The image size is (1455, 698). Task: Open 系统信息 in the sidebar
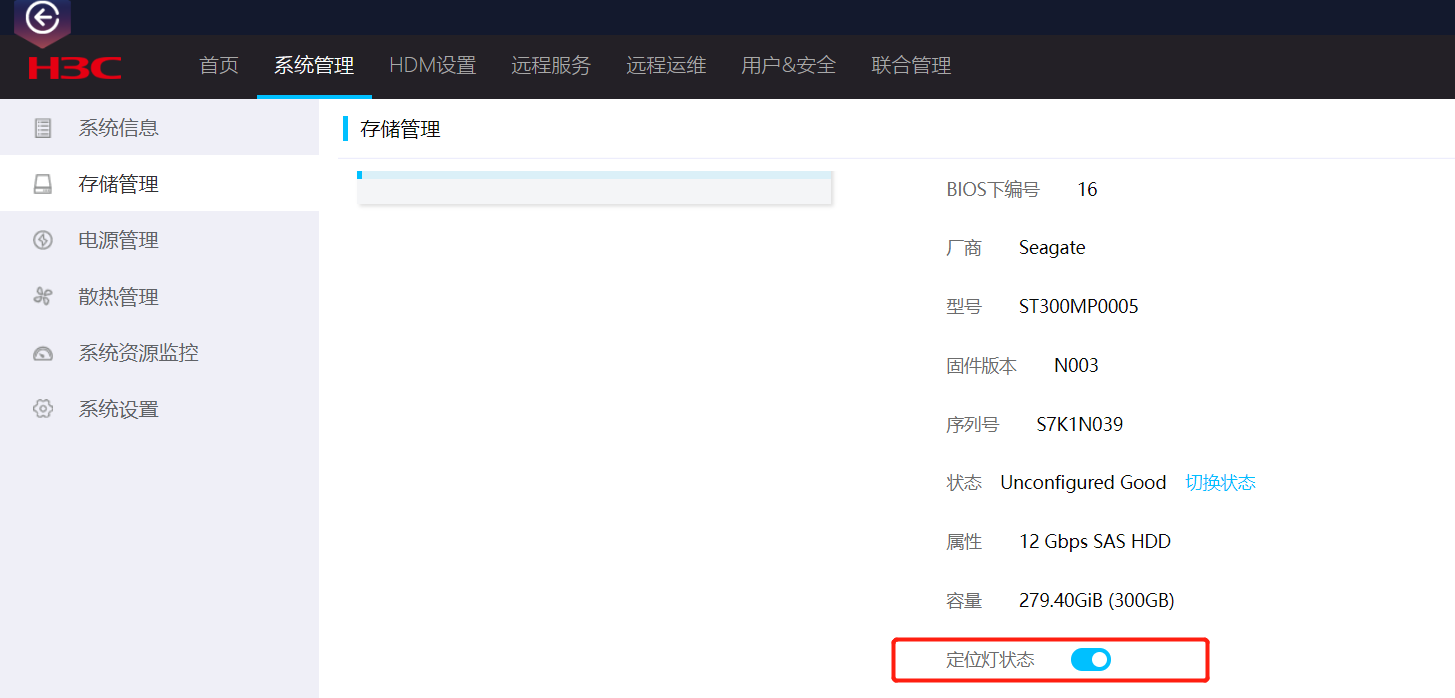[x=159, y=128]
